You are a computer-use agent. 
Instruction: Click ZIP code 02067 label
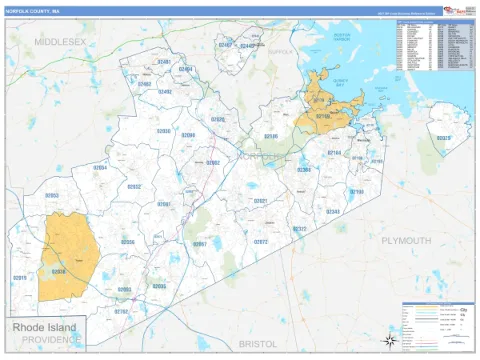click(200, 244)
